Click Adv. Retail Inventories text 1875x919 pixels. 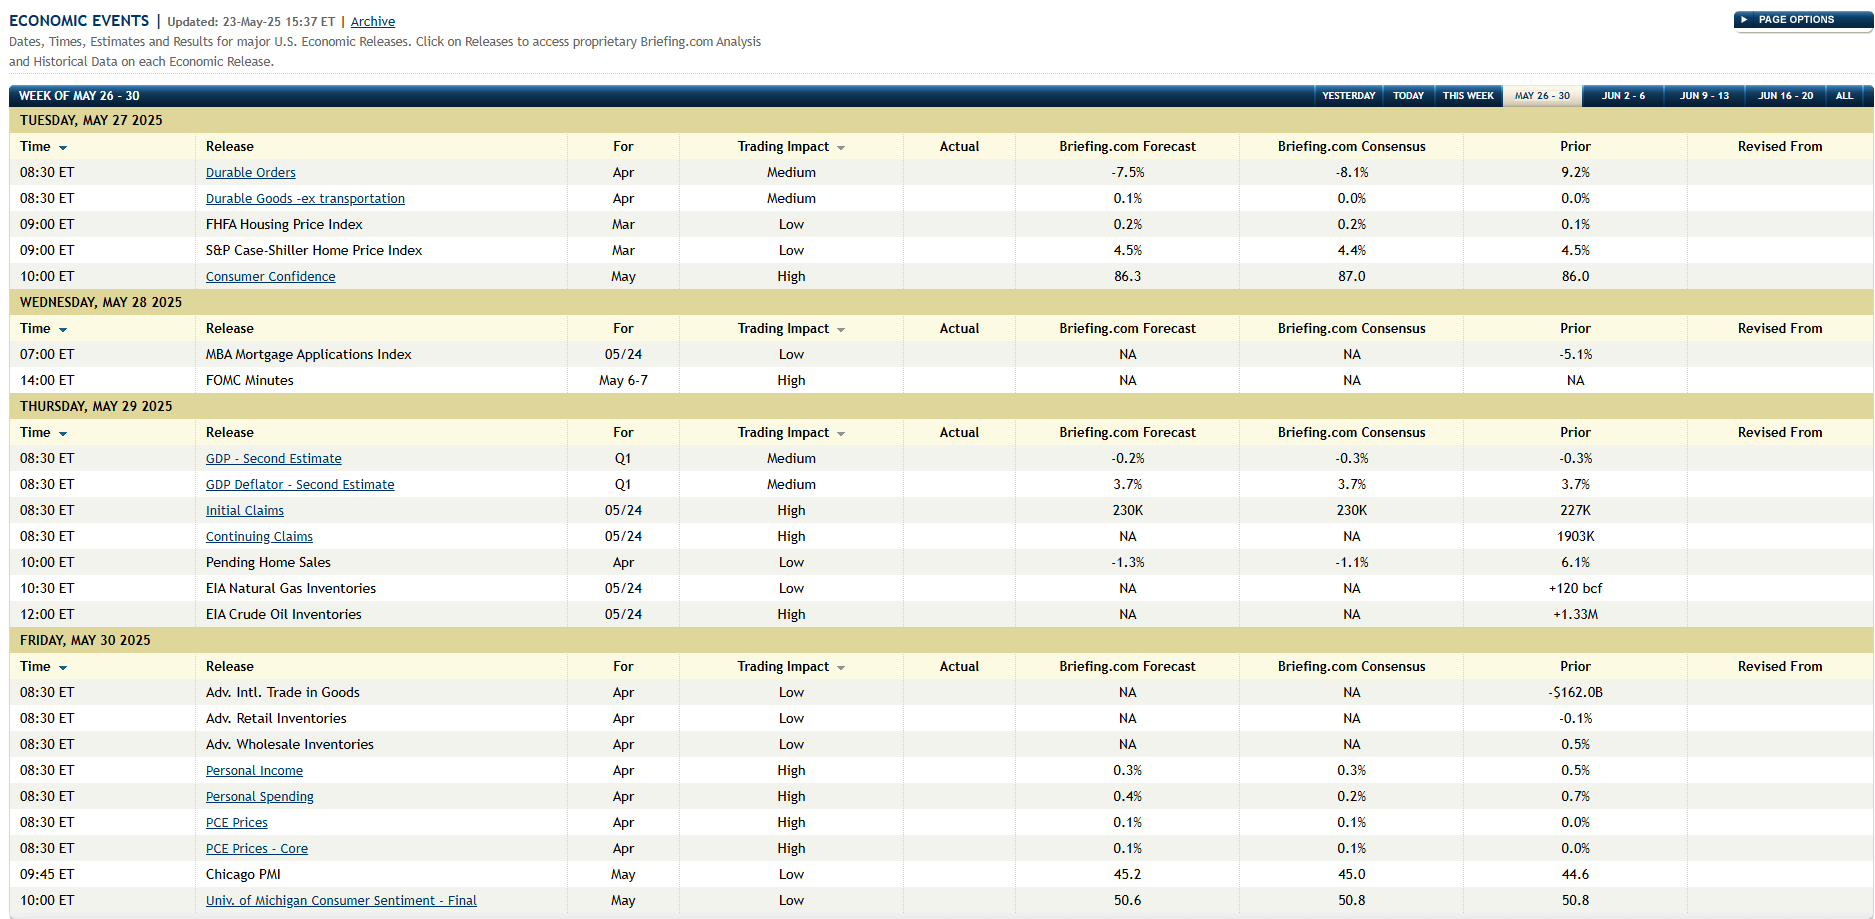(x=276, y=719)
